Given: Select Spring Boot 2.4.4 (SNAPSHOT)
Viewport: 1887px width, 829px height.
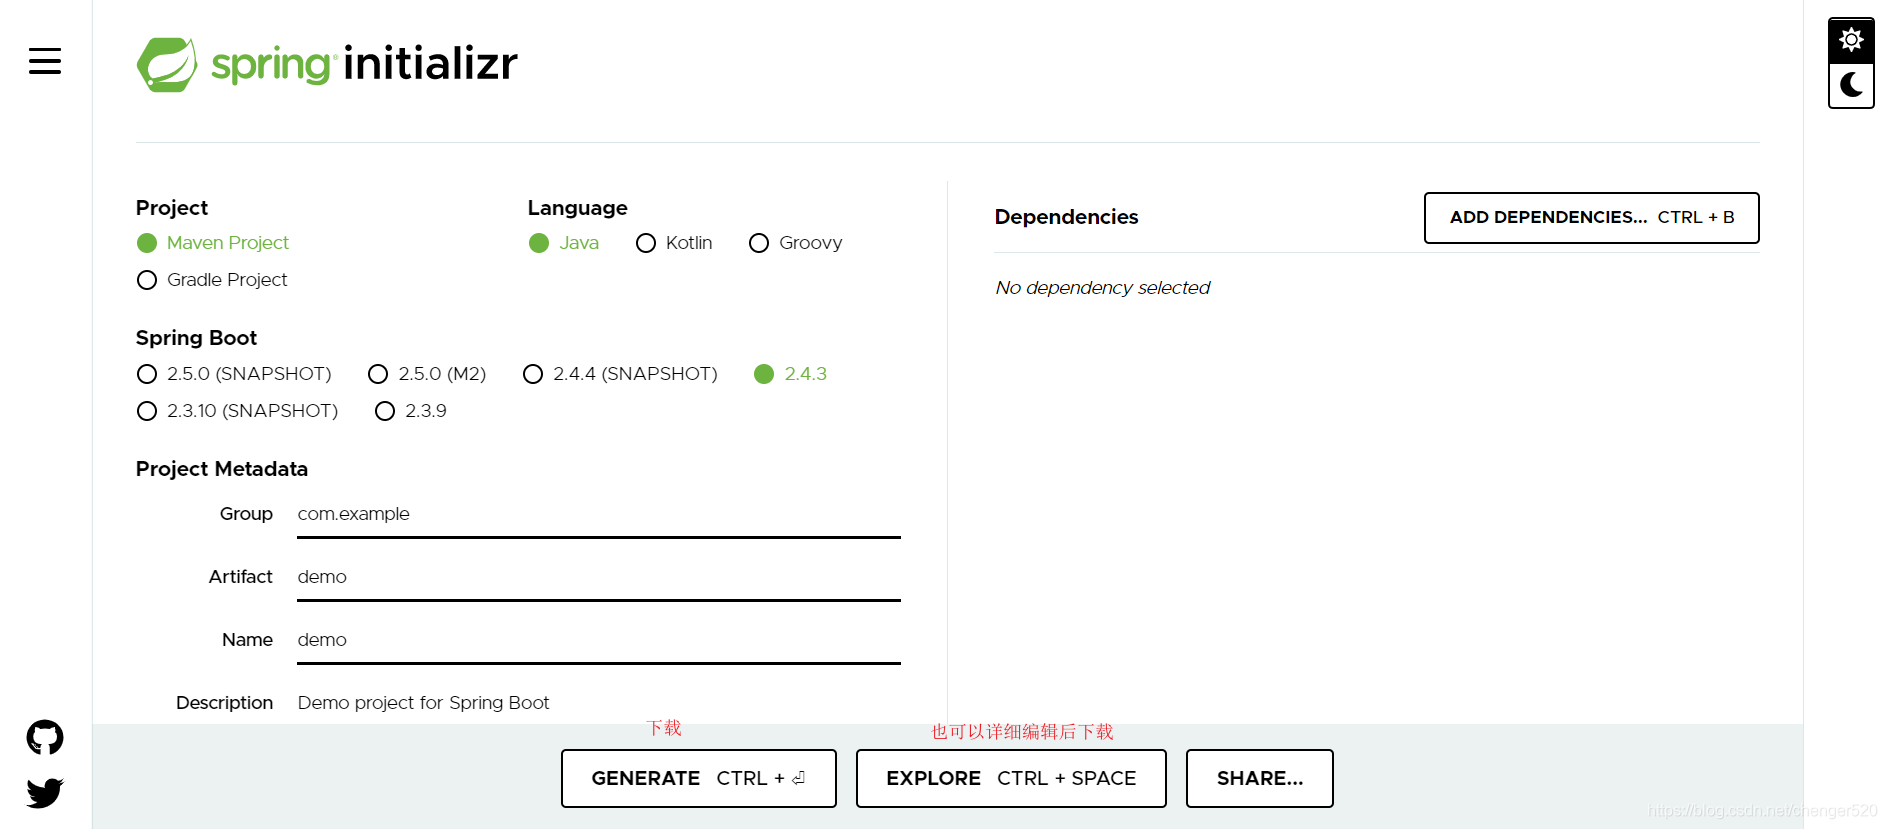Looking at the screenshot, I should click(620, 374).
